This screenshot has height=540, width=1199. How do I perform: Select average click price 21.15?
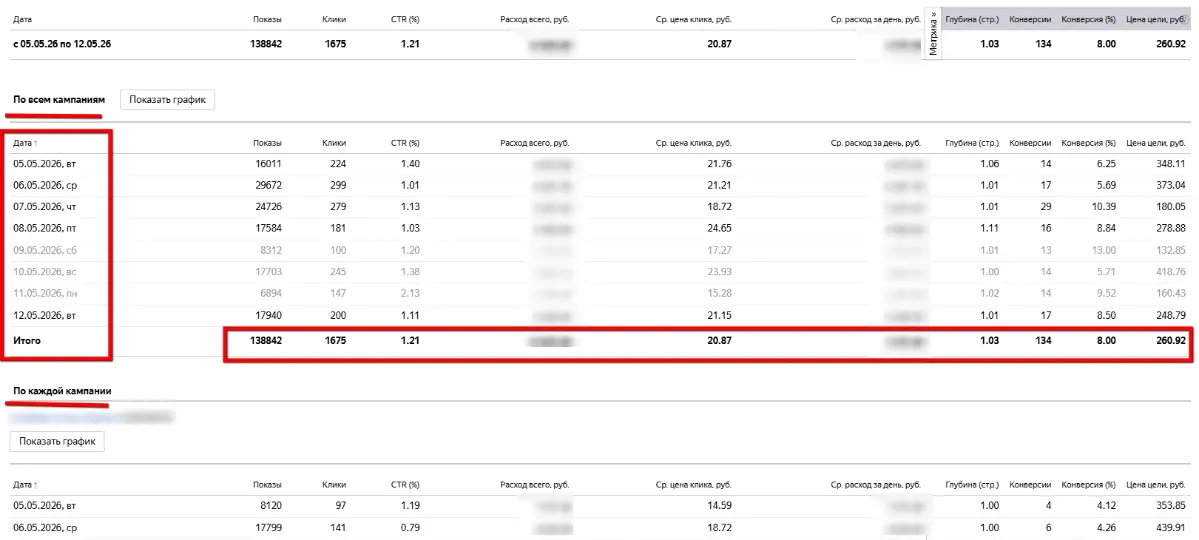pos(720,315)
